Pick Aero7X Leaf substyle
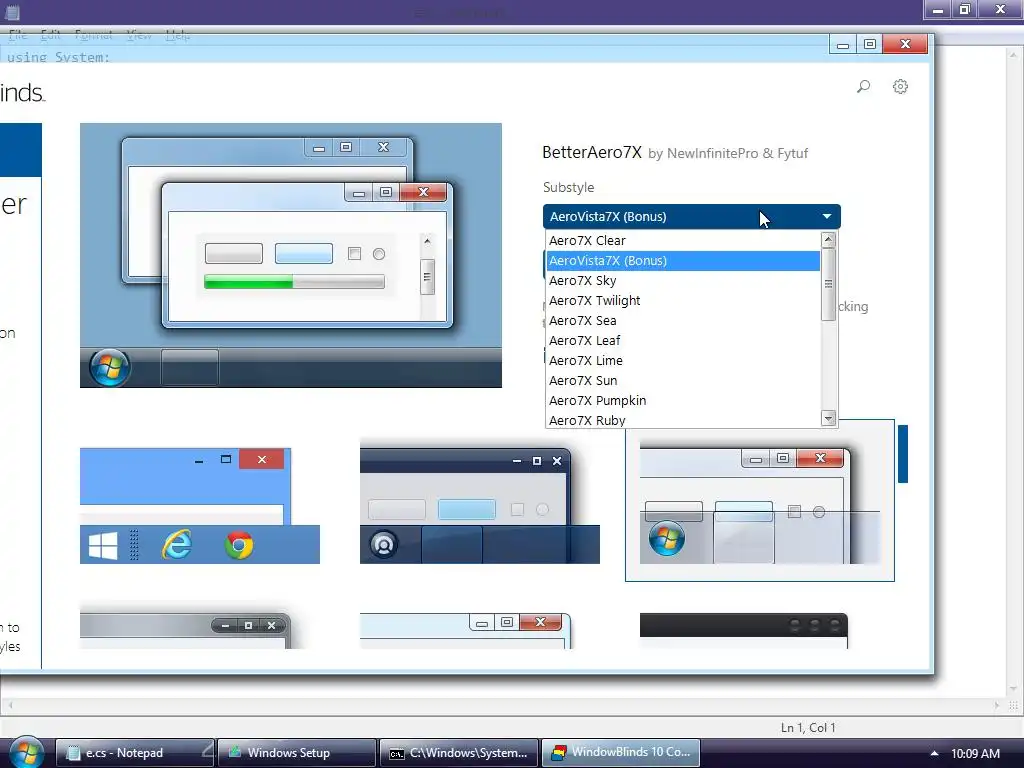 click(x=683, y=340)
